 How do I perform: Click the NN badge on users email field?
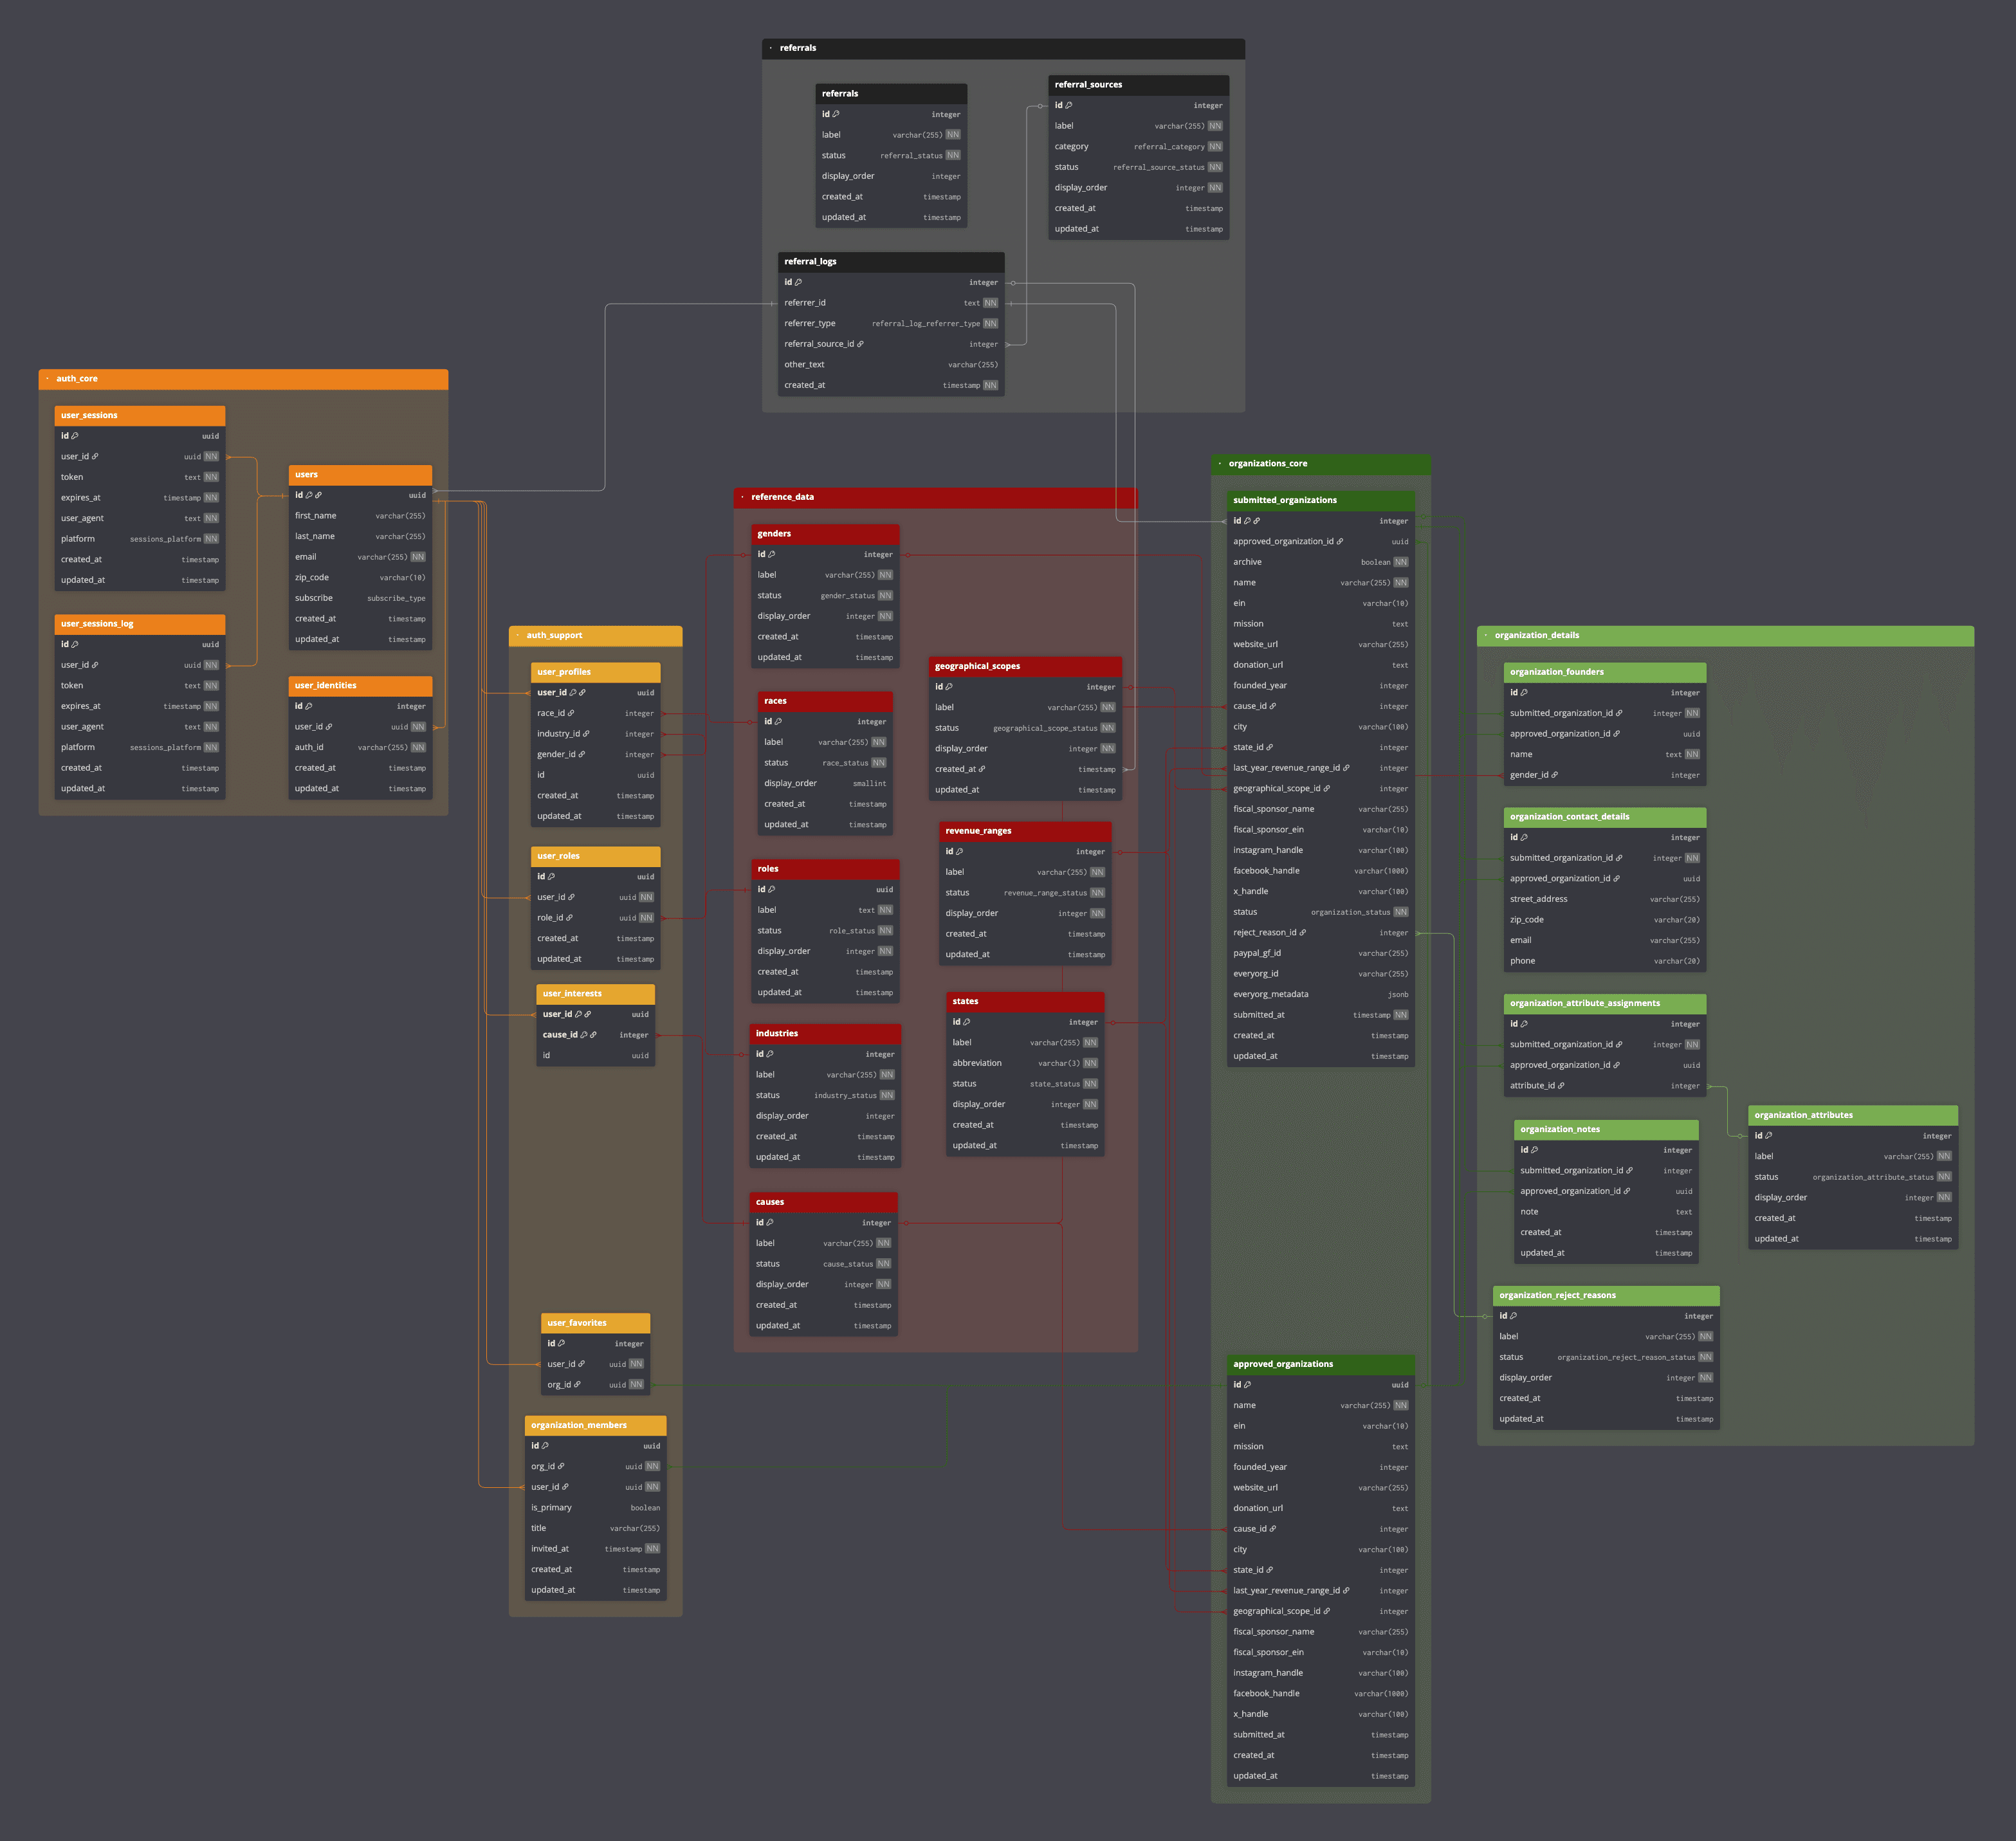tap(418, 557)
